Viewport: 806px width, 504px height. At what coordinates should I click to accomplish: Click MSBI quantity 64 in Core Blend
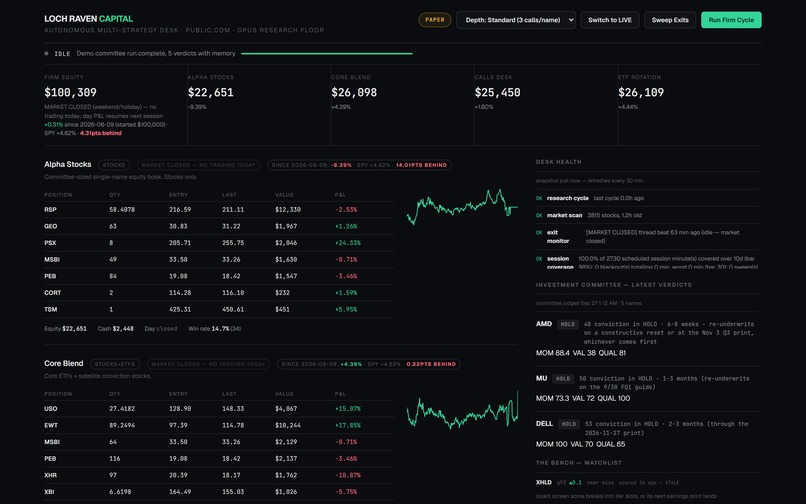(113, 442)
